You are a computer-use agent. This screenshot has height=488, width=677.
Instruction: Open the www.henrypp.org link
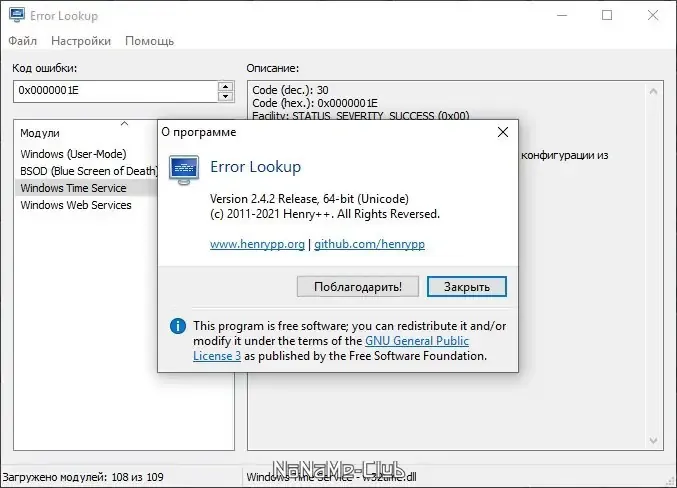[x=257, y=244]
